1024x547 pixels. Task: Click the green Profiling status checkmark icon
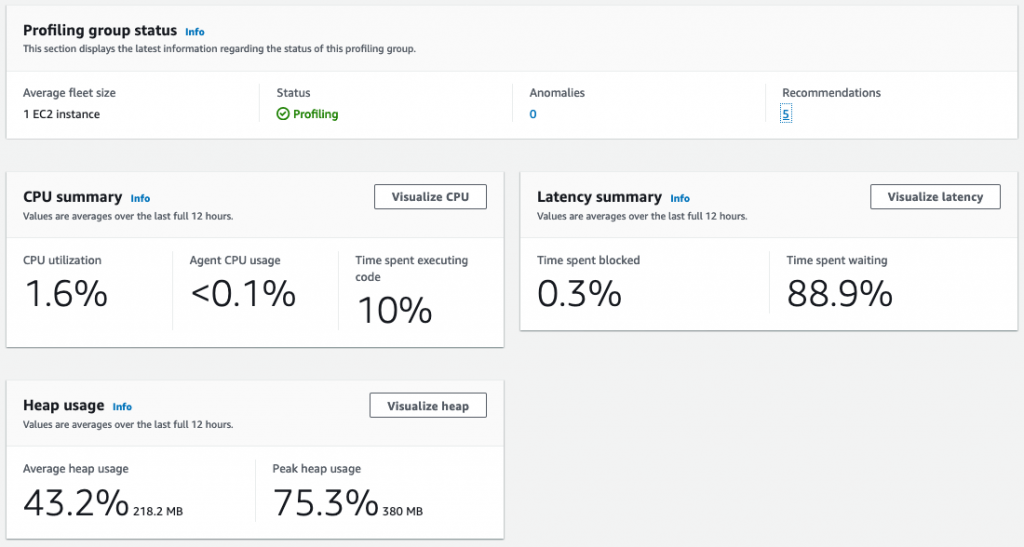283,114
